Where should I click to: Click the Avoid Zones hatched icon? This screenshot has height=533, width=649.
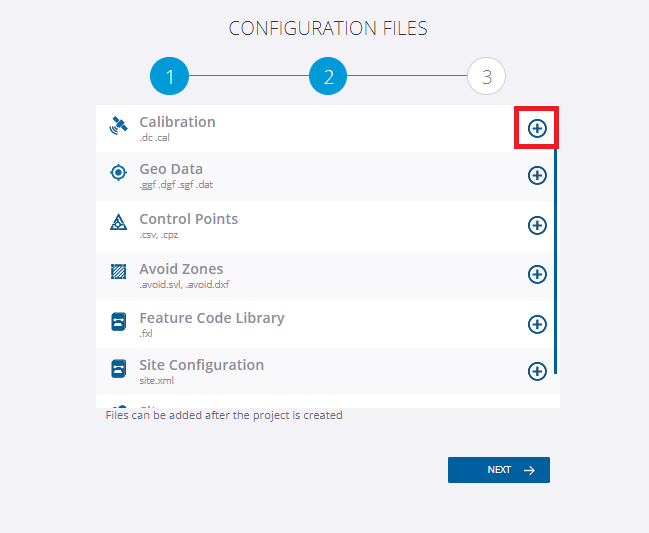pos(118,272)
